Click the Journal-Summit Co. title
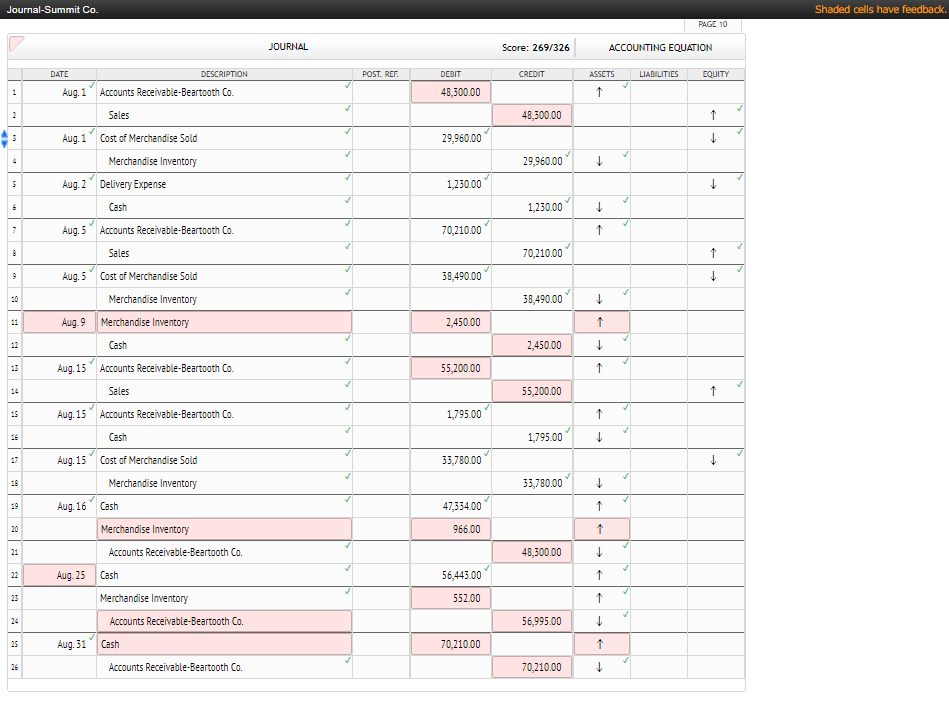 pos(53,10)
